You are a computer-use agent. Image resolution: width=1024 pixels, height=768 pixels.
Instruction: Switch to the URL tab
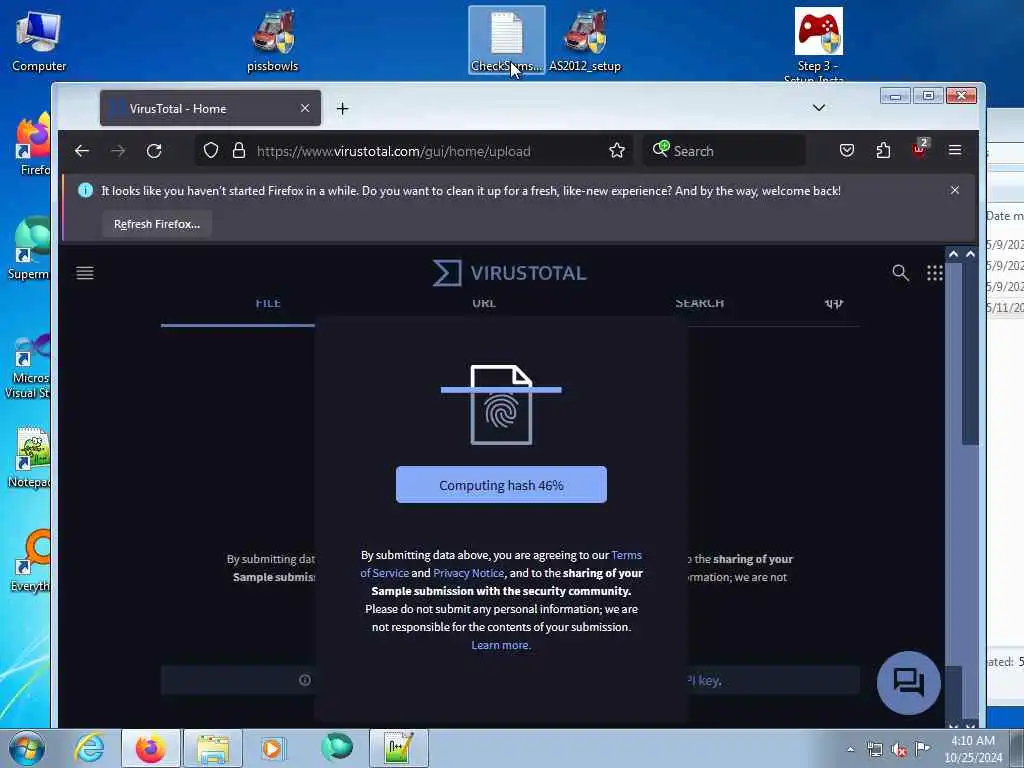484,303
